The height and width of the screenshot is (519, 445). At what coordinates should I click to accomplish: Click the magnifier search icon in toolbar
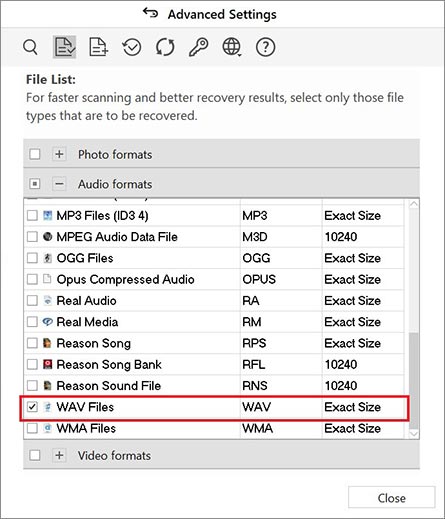(x=30, y=47)
